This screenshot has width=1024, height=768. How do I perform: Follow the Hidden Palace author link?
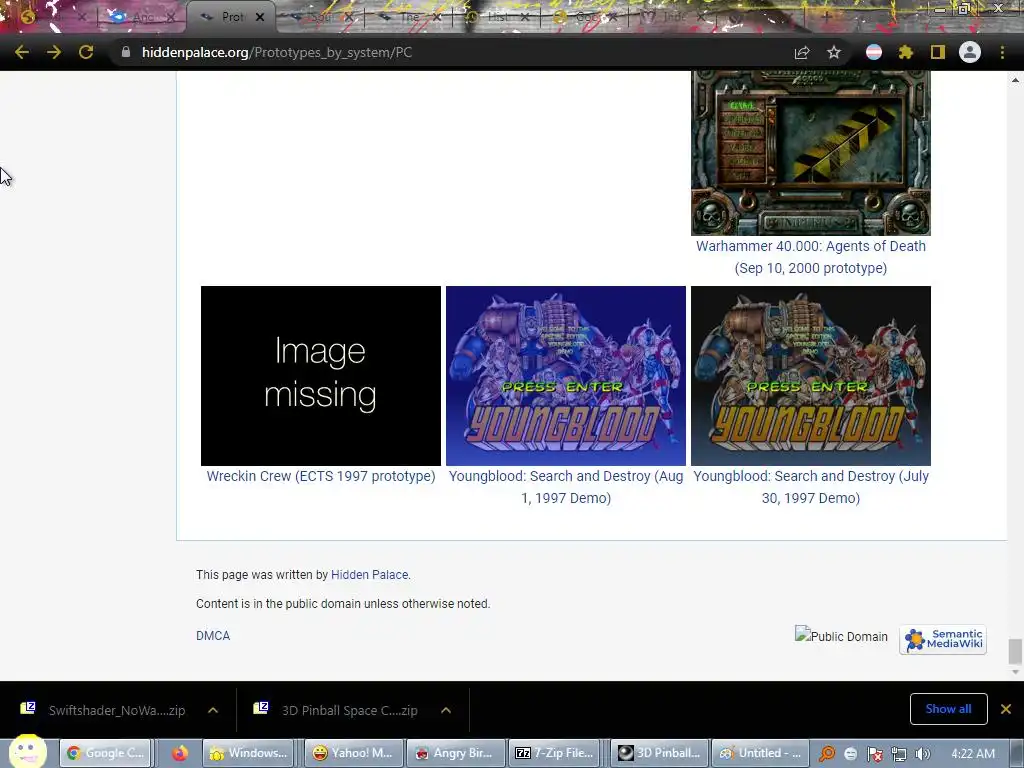click(x=369, y=575)
